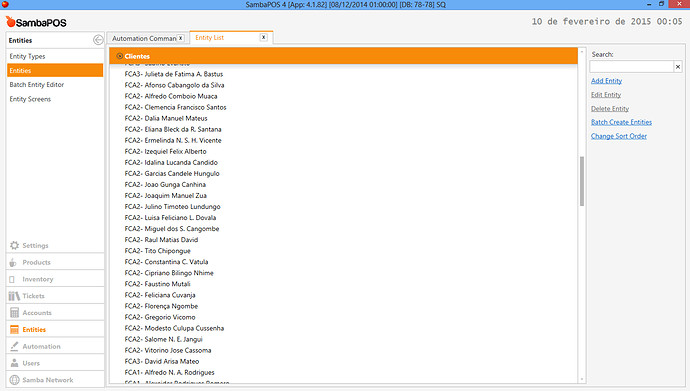This screenshot has width=690, height=391.
Task: Select FCA2- Constantina C. Vatula
Action: 166,262
